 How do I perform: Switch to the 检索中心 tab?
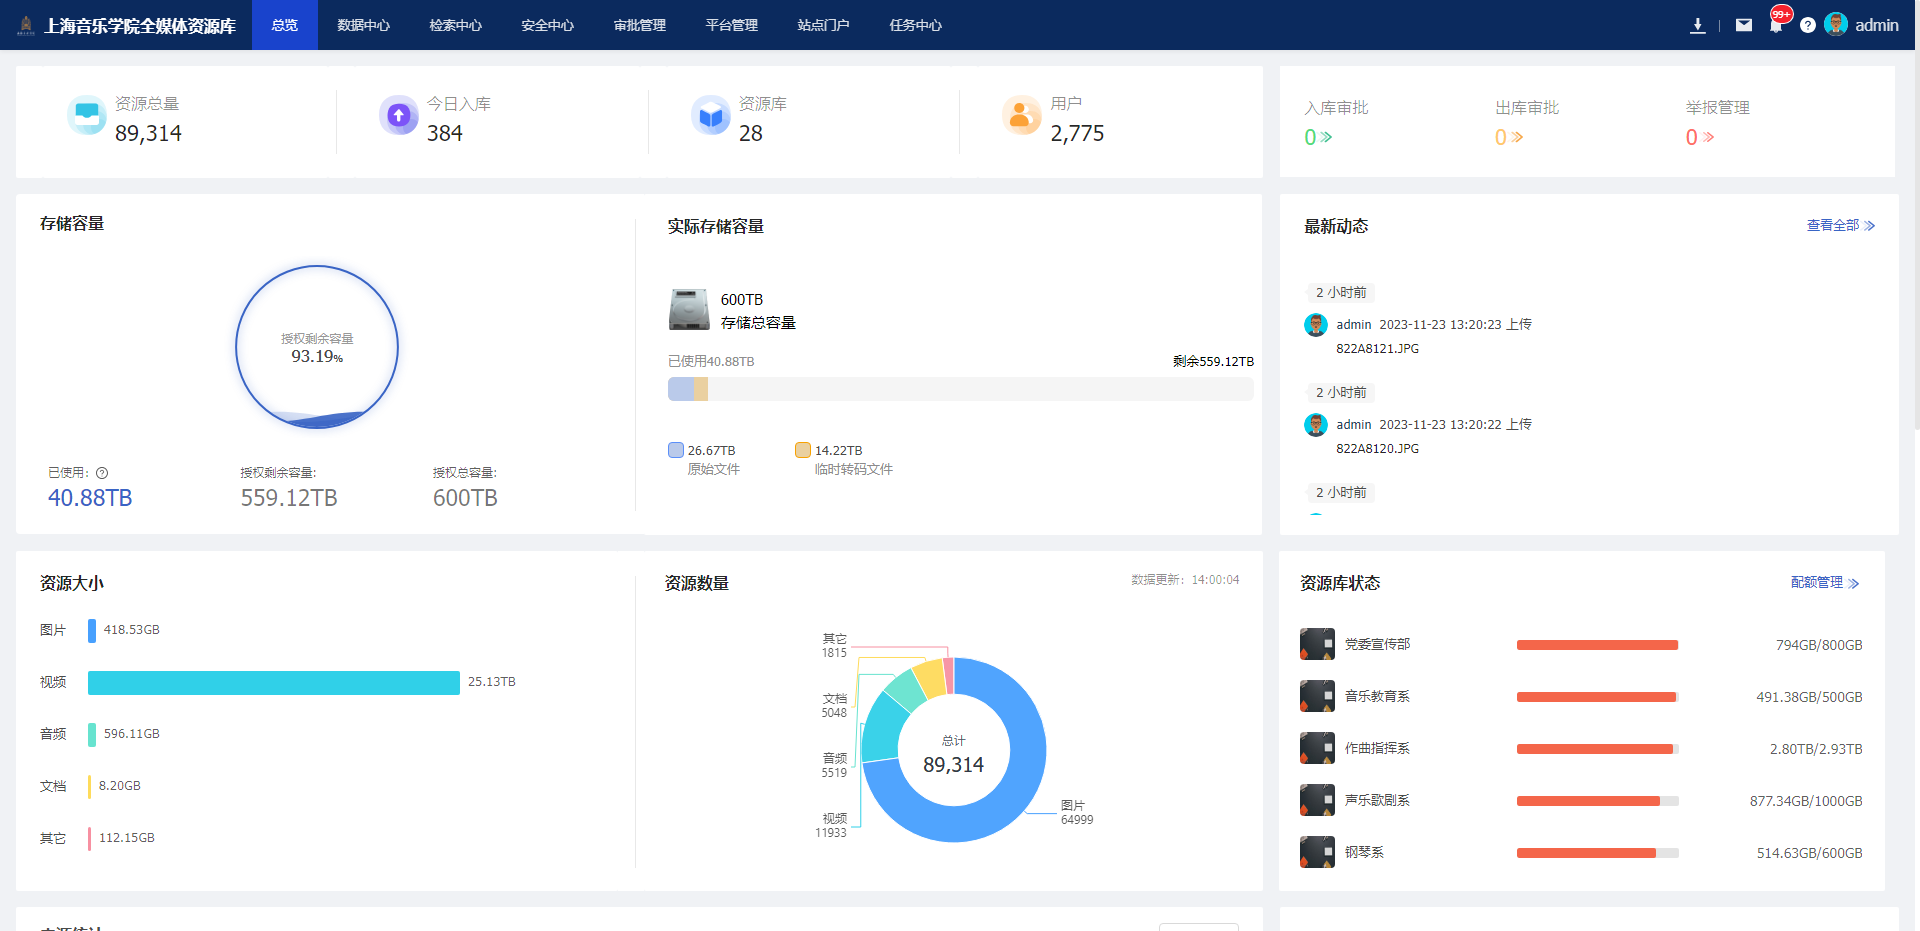[455, 25]
